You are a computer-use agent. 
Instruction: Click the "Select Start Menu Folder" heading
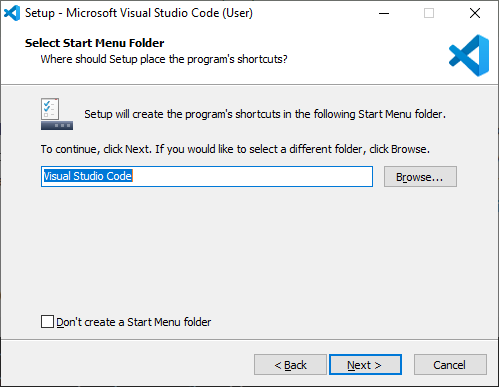click(x=95, y=43)
